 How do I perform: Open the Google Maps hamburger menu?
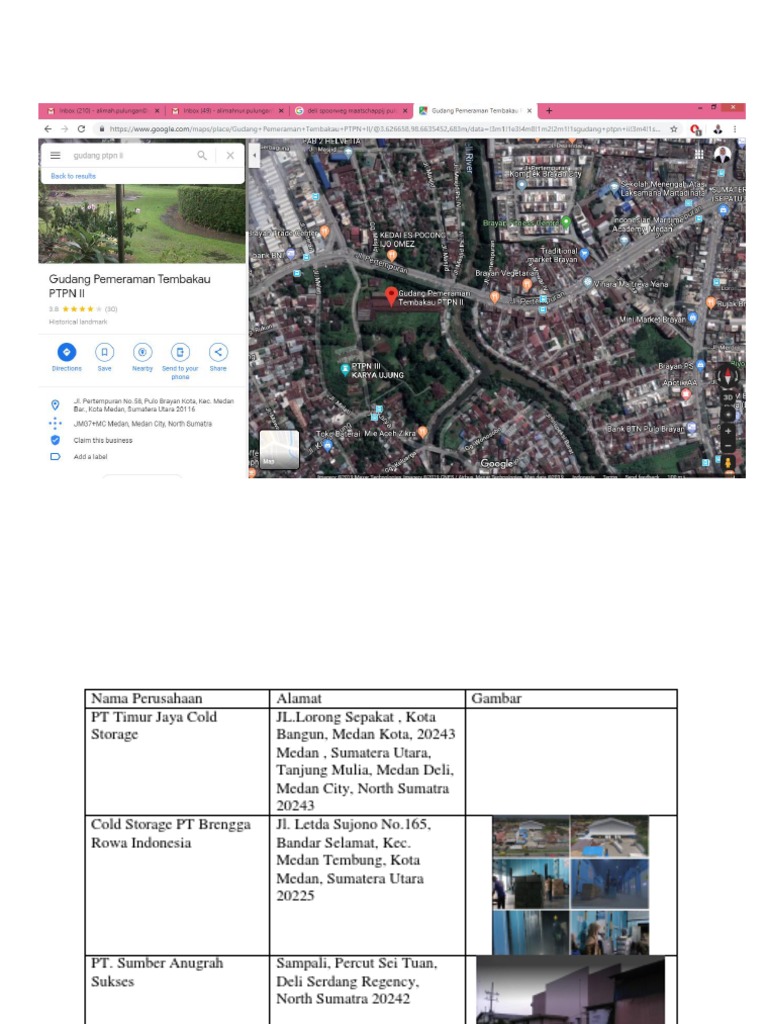(x=56, y=155)
